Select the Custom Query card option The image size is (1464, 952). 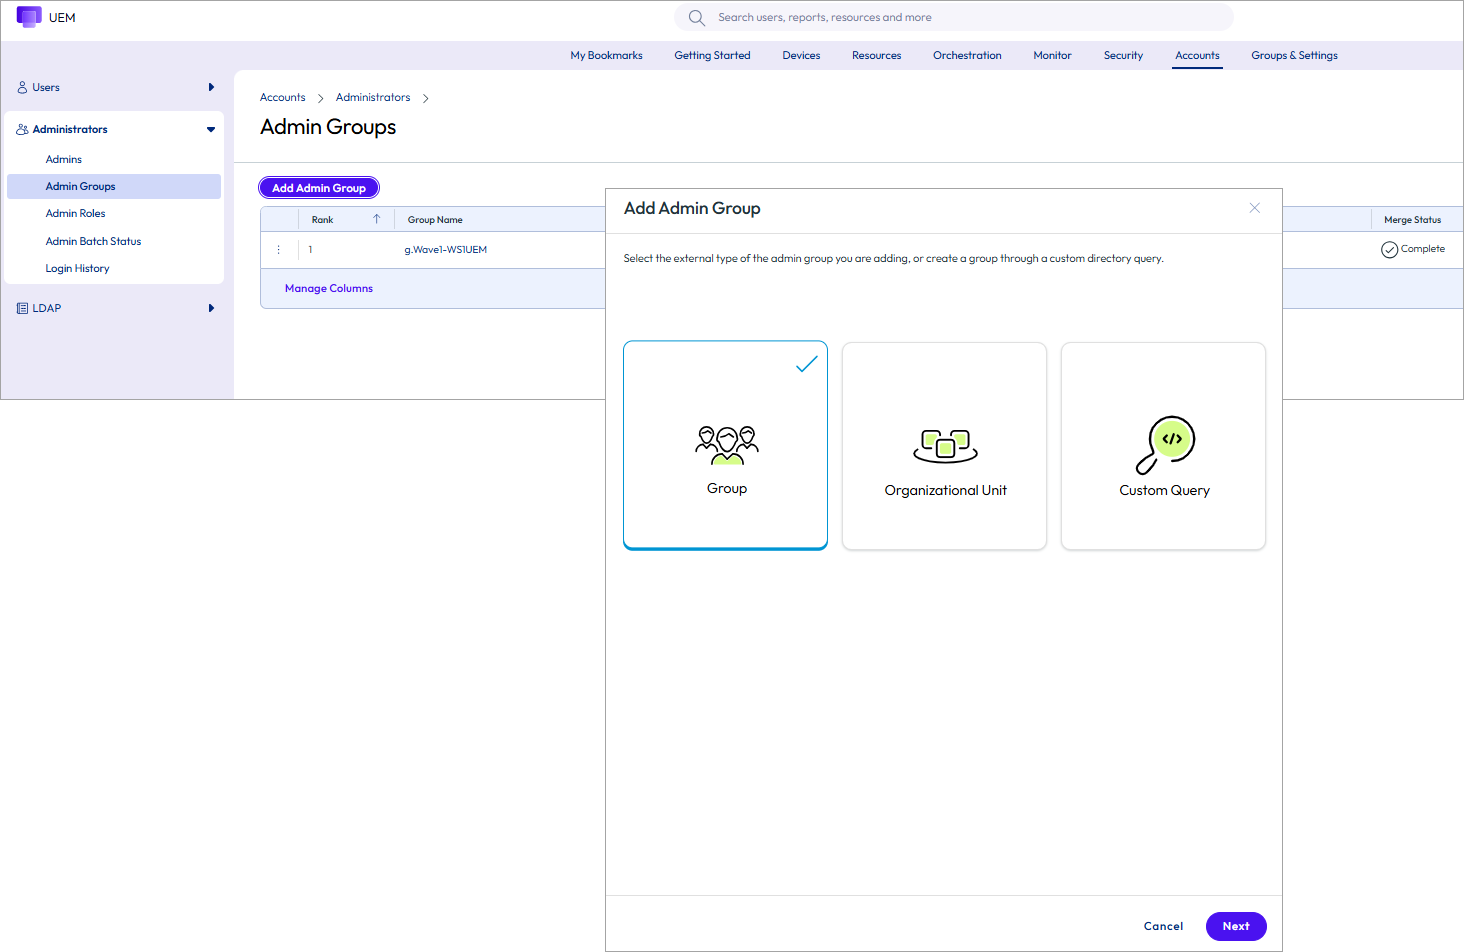point(1164,446)
